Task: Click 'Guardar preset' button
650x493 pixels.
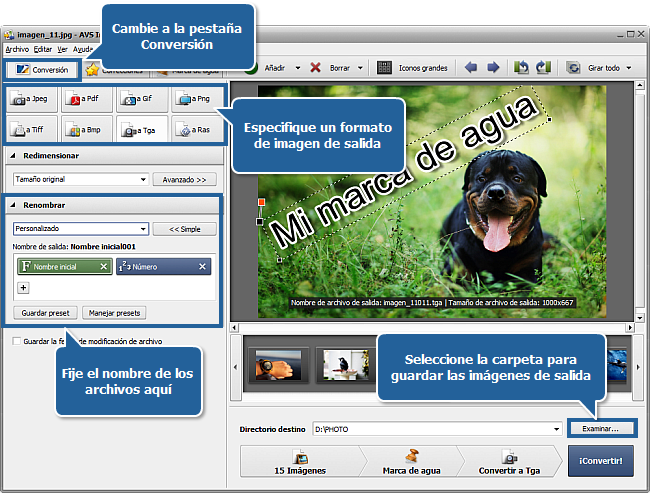Action: pyautogui.click(x=46, y=313)
